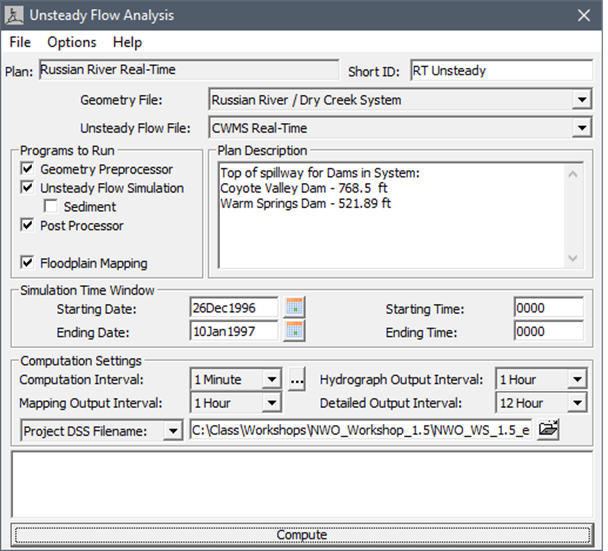
Task: Open the Options menu
Action: click(72, 42)
